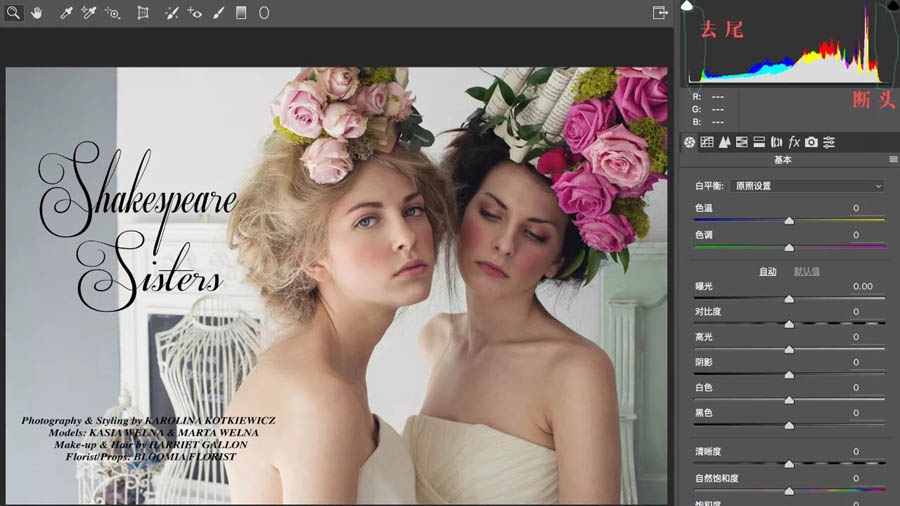Select the Spot Removal tool
Image resolution: width=900 pixels, height=506 pixels.
(171, 13)
